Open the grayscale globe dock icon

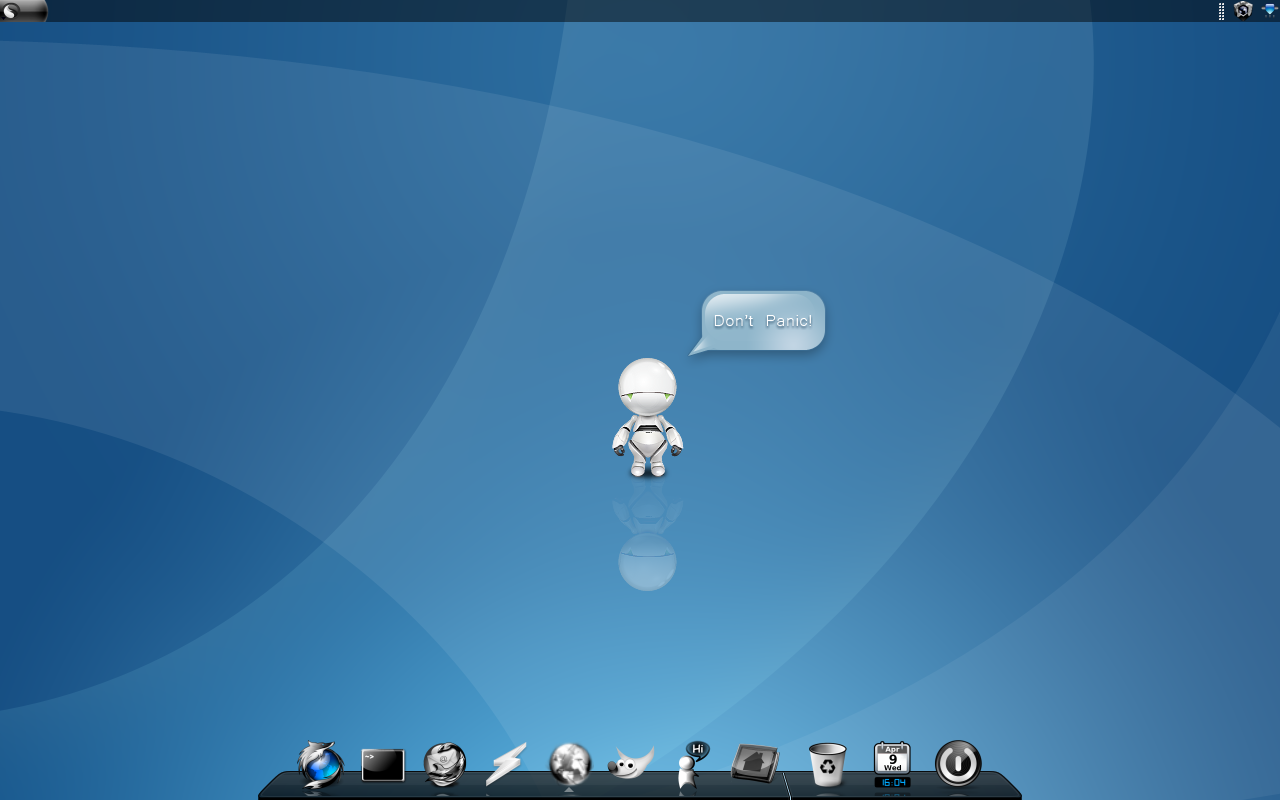(570, 764)
